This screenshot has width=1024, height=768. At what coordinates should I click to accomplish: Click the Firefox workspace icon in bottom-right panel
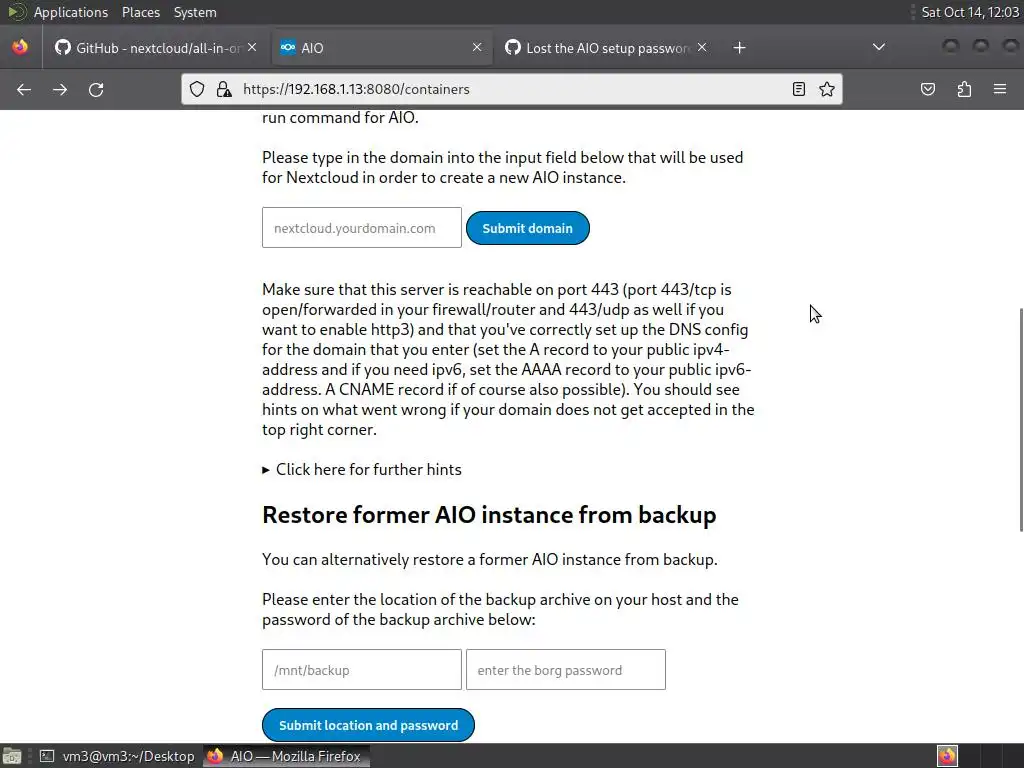click(x=947, y=756)
